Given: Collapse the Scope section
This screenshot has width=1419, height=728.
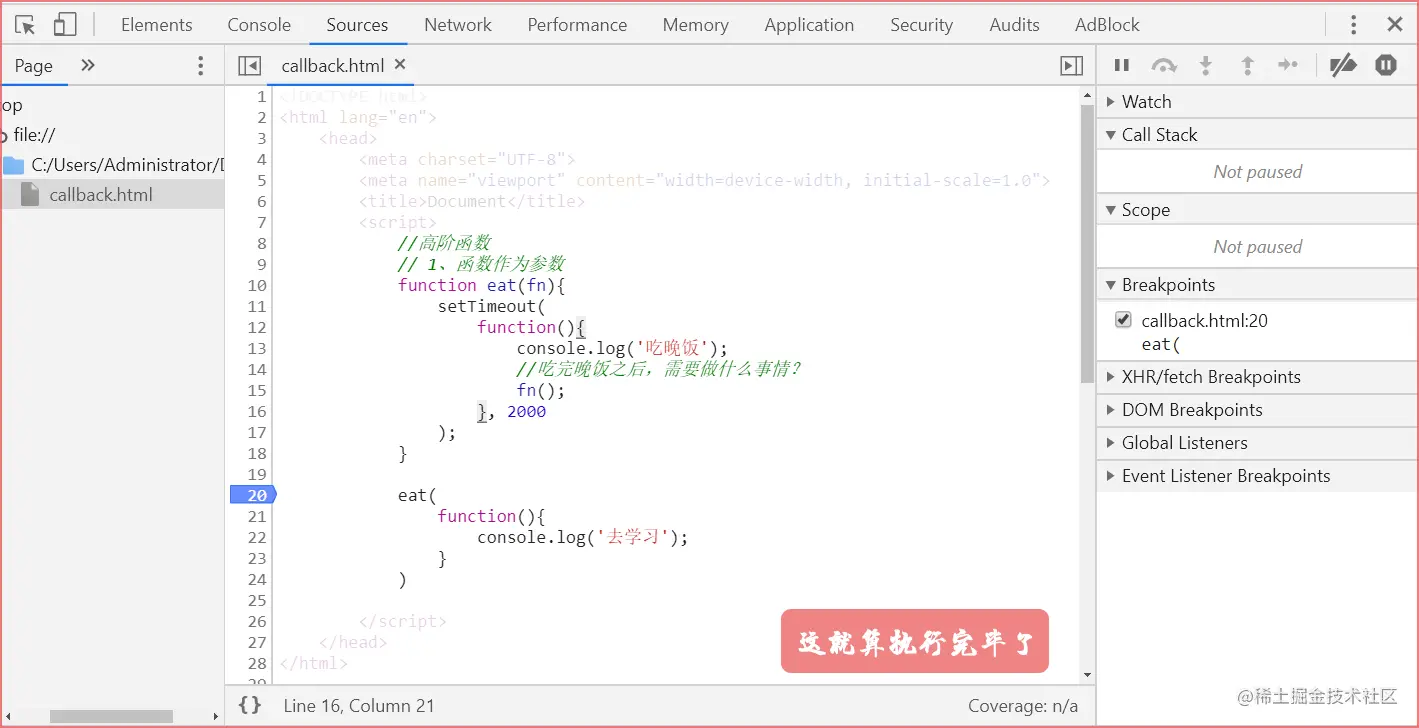Looking at the screenshot, I should [x=1257, y=210].
